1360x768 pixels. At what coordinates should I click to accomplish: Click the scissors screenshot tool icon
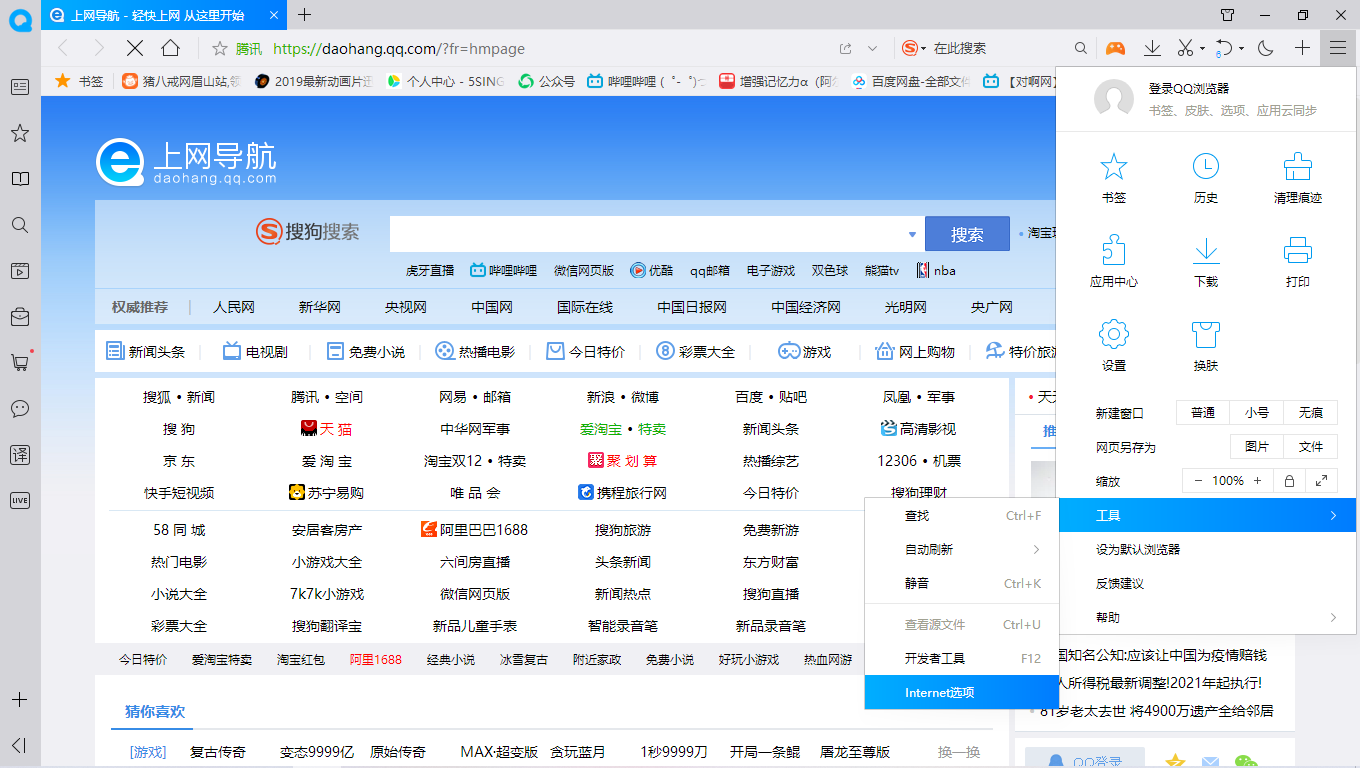1184,48
